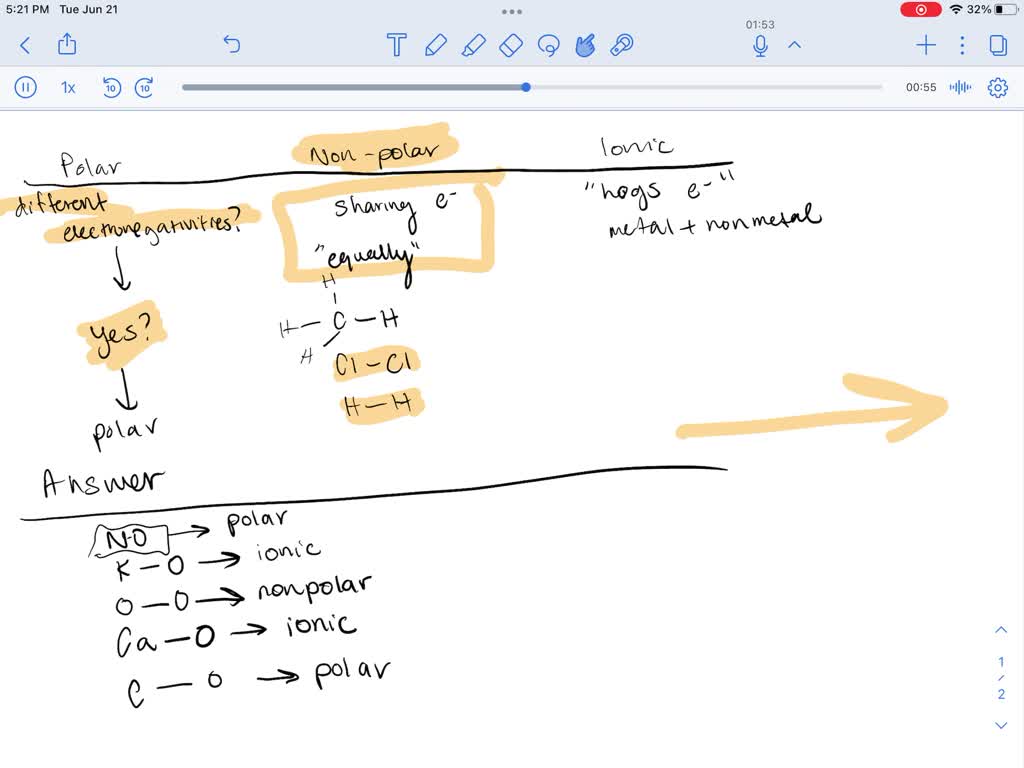1024x768 pixels.
Task: Select the Pen tool
Action: point(436,45)
